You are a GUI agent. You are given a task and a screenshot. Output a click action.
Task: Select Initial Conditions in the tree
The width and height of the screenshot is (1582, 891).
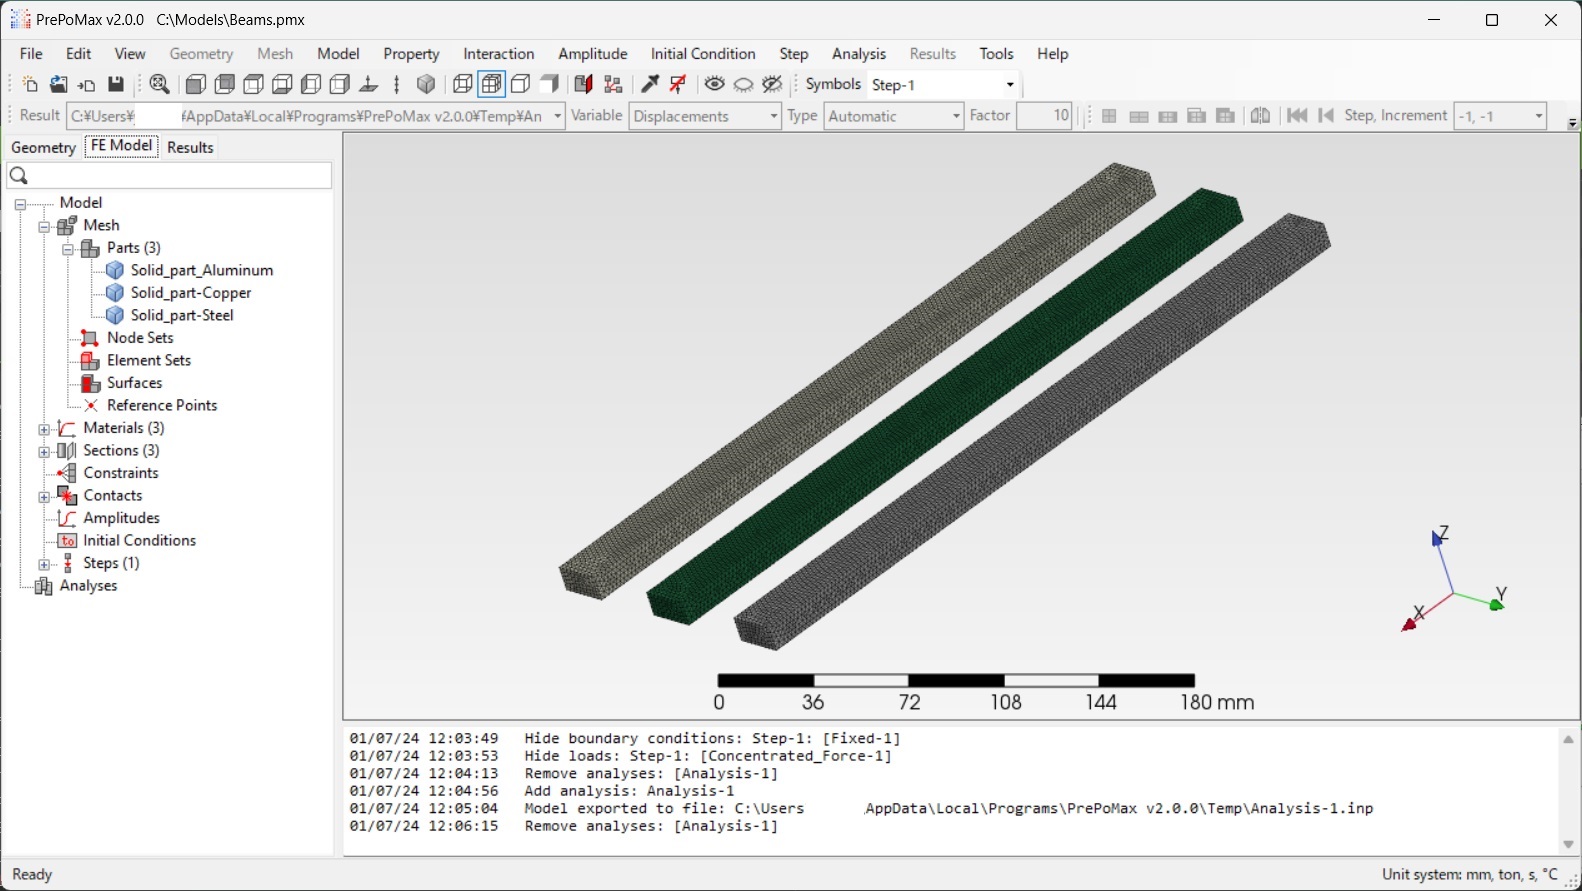point(139,541)
